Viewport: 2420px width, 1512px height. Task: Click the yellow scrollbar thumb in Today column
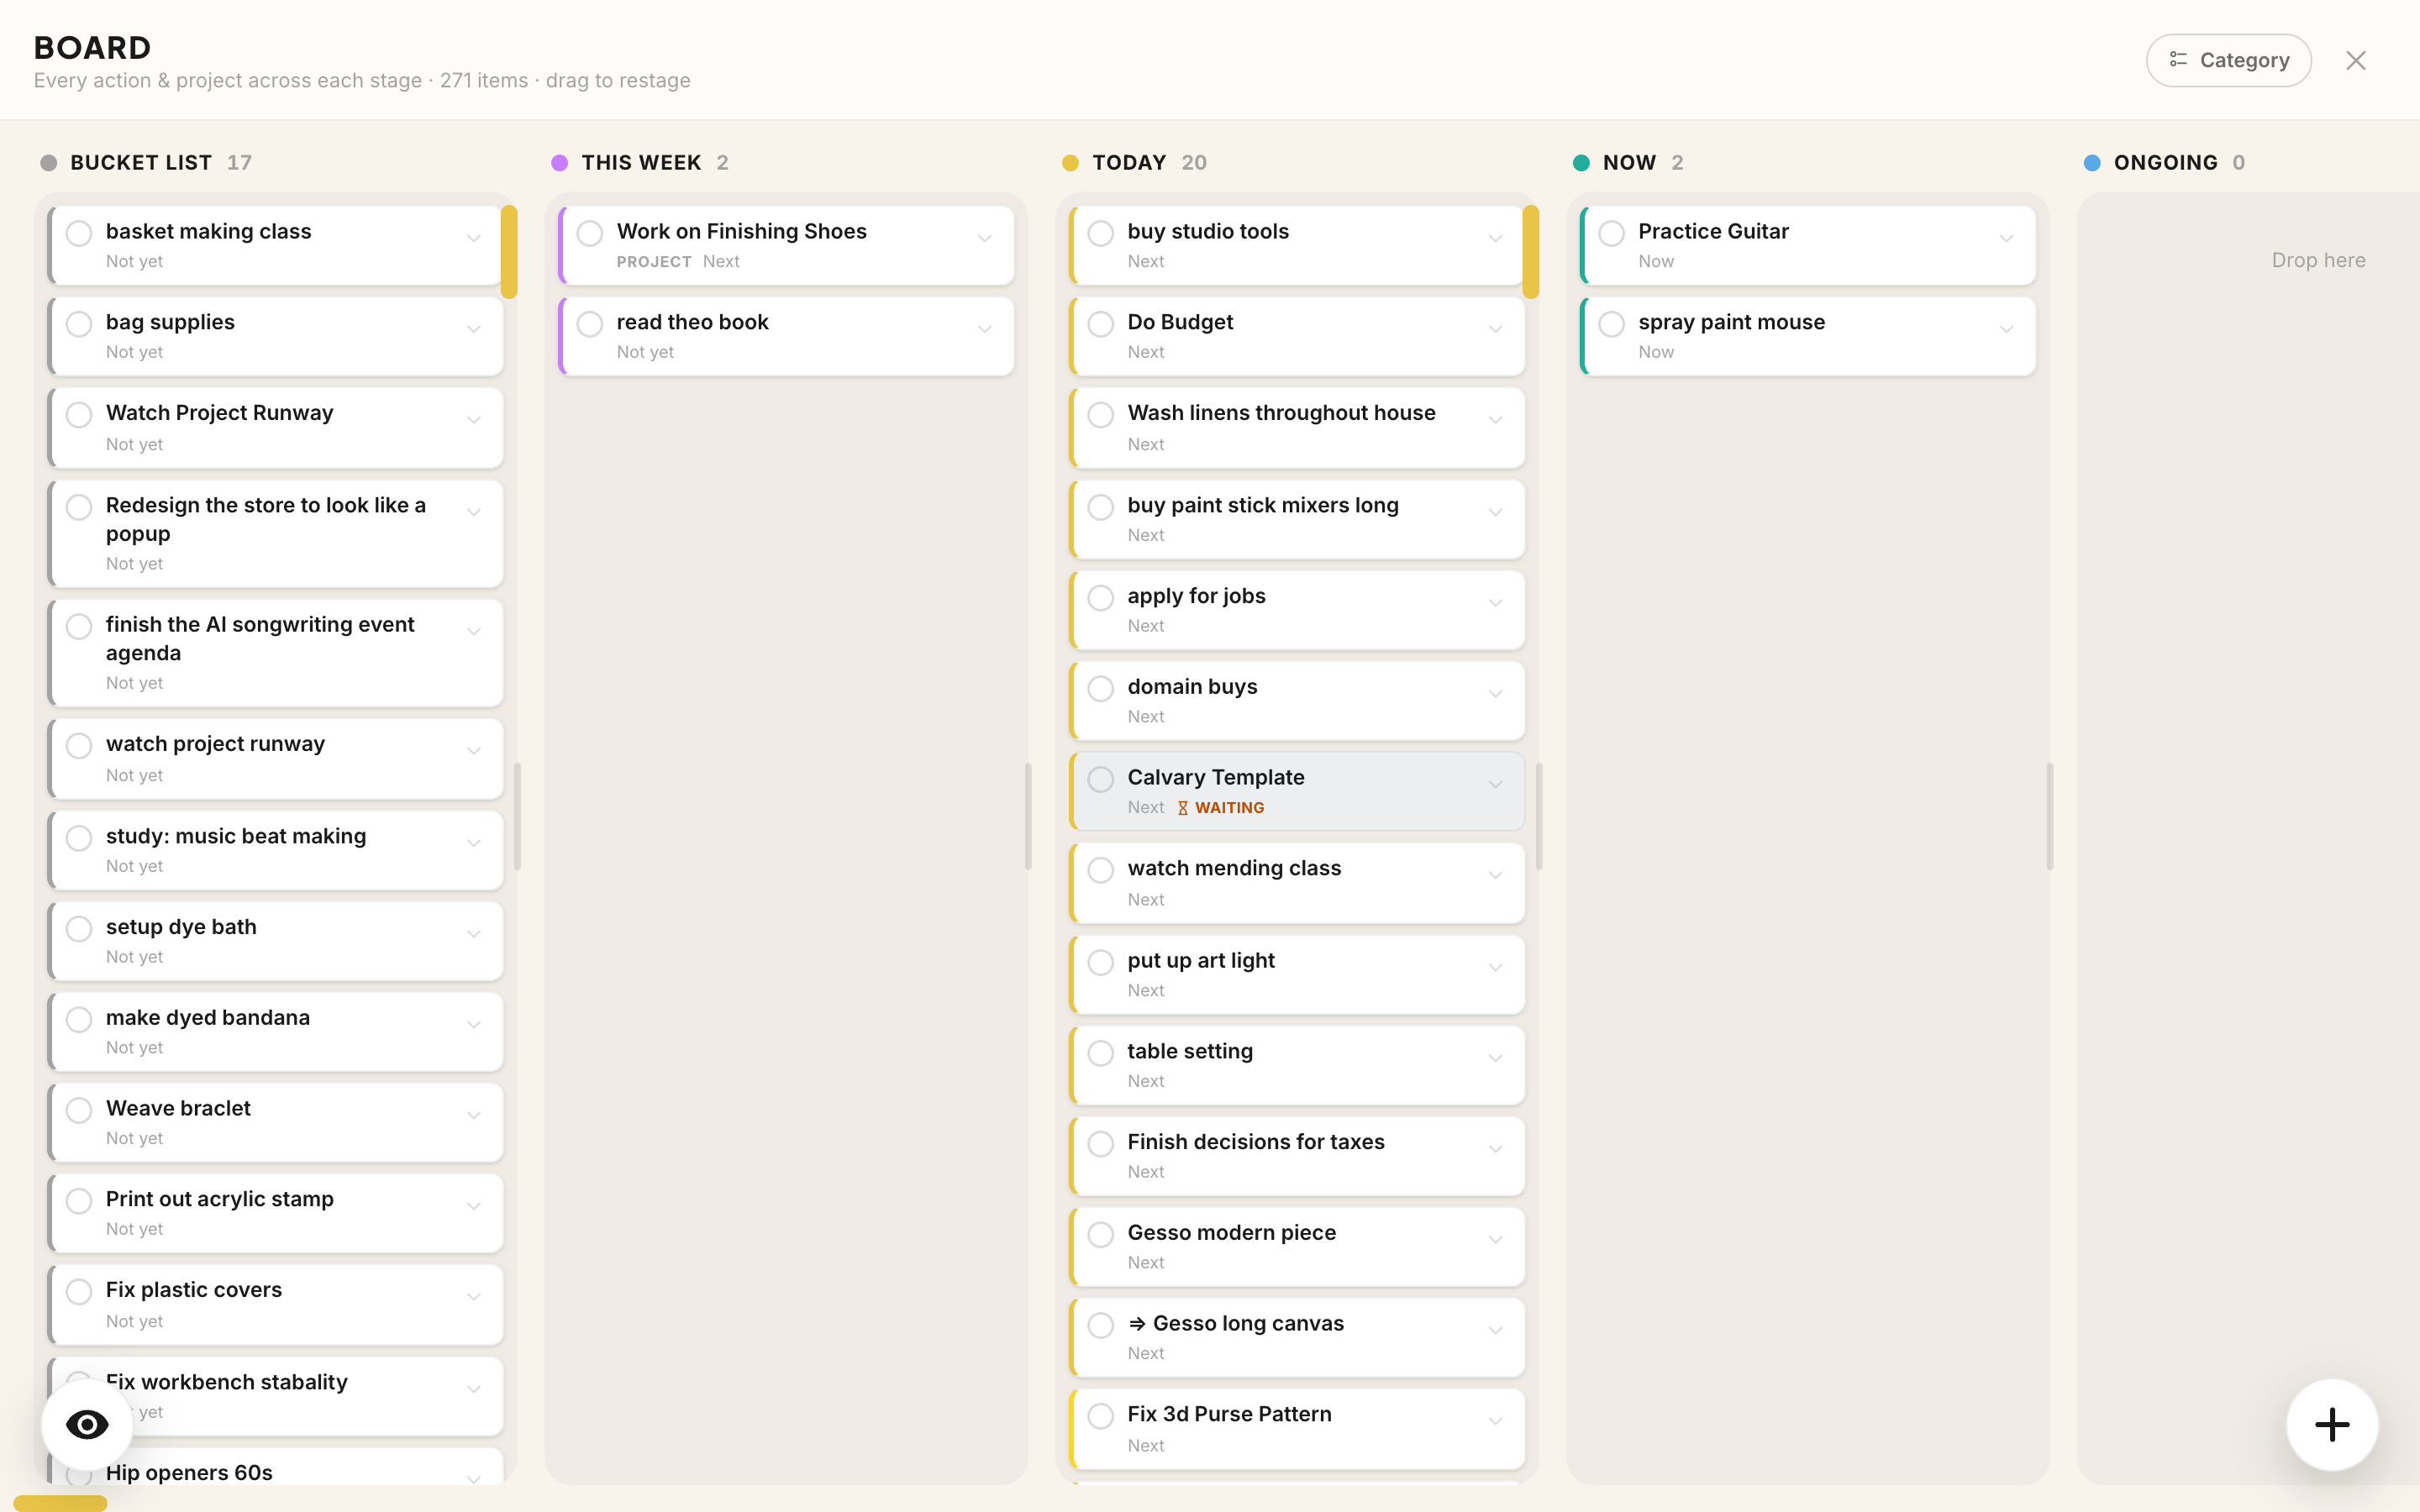(1530, 251)
